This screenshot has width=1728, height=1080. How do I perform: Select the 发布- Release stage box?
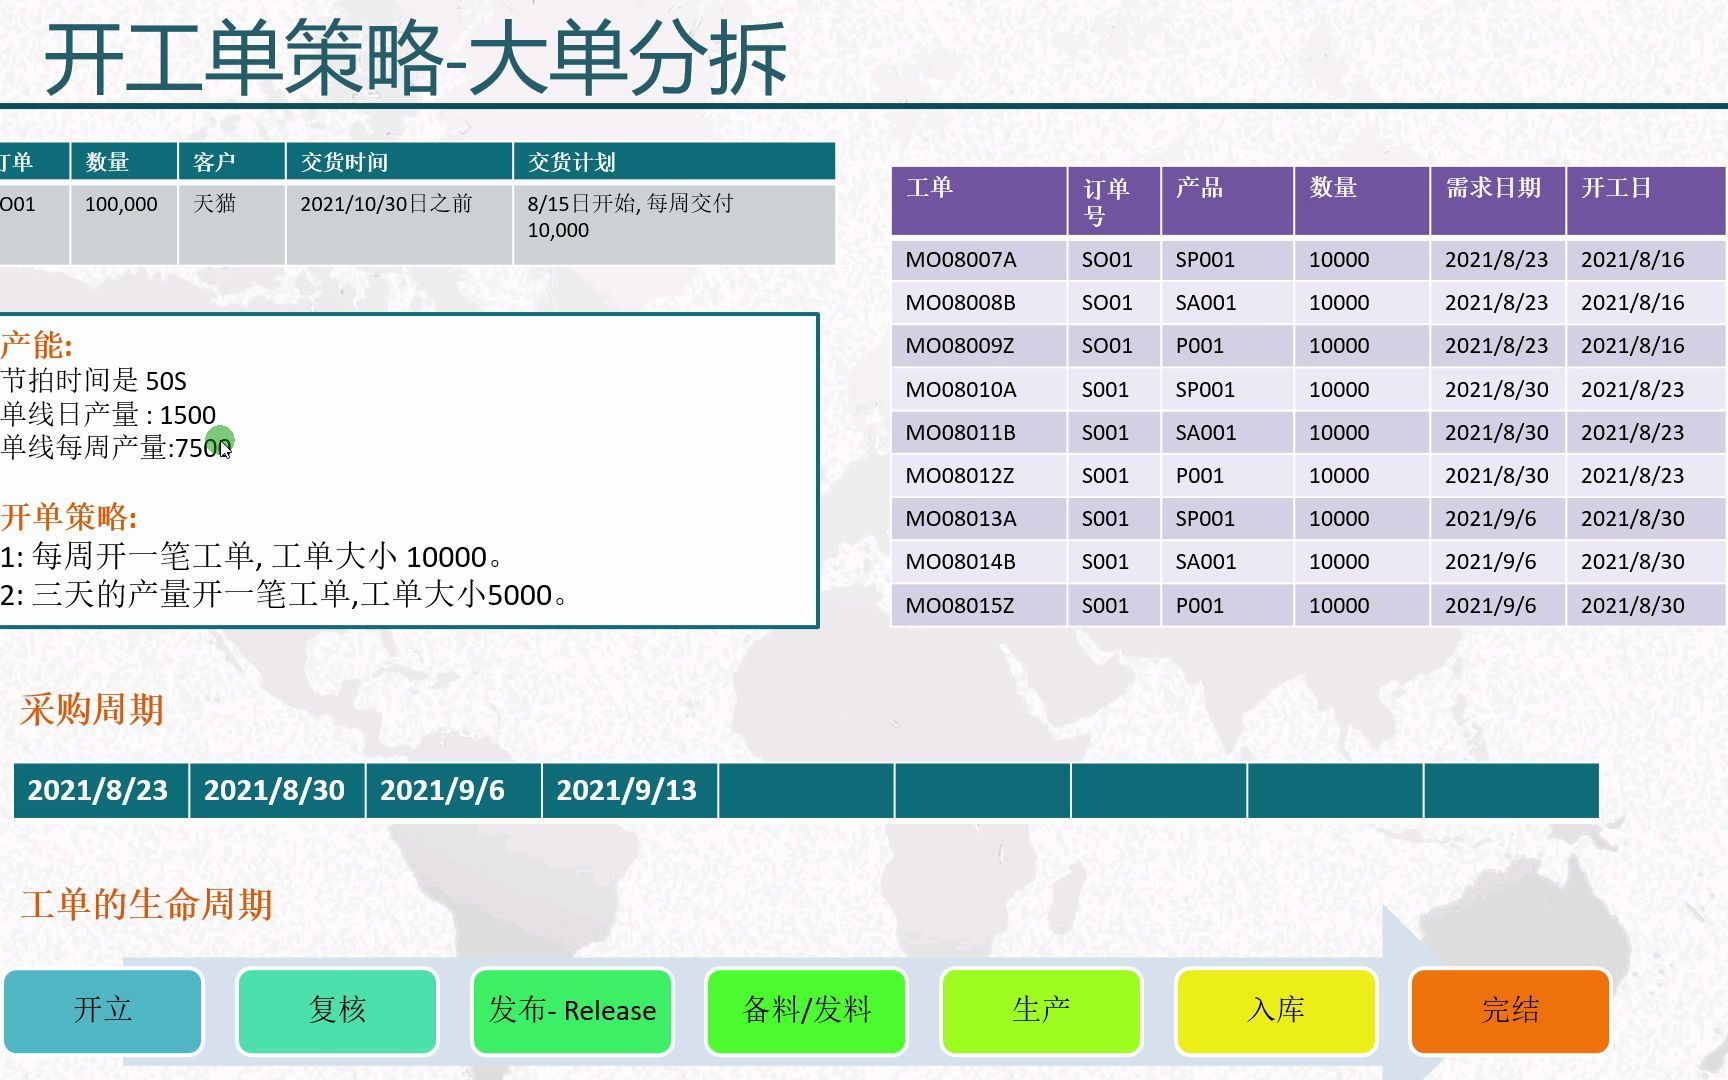click(x=572, y=1010)
